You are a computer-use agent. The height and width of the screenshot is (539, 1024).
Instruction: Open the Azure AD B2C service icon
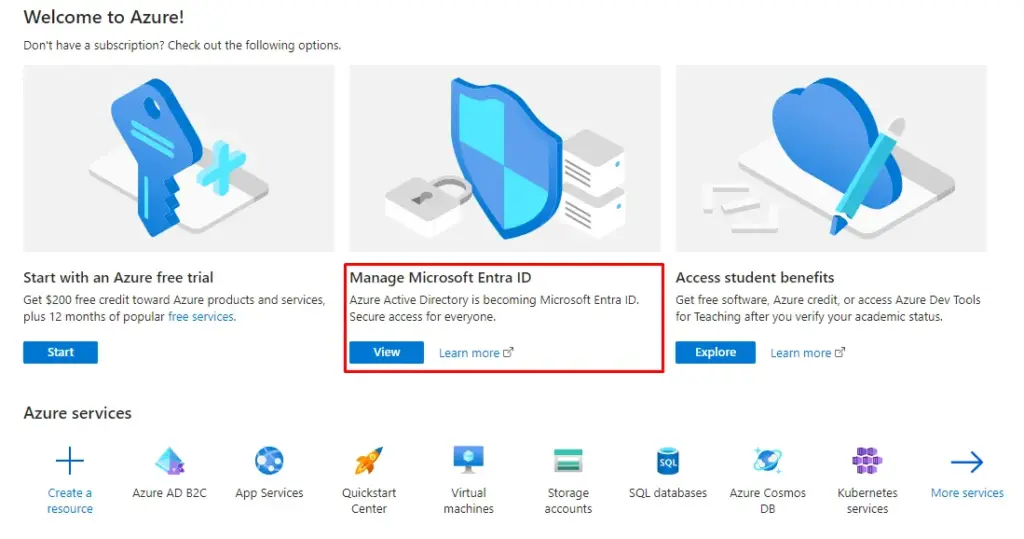(x=170, y=461)
